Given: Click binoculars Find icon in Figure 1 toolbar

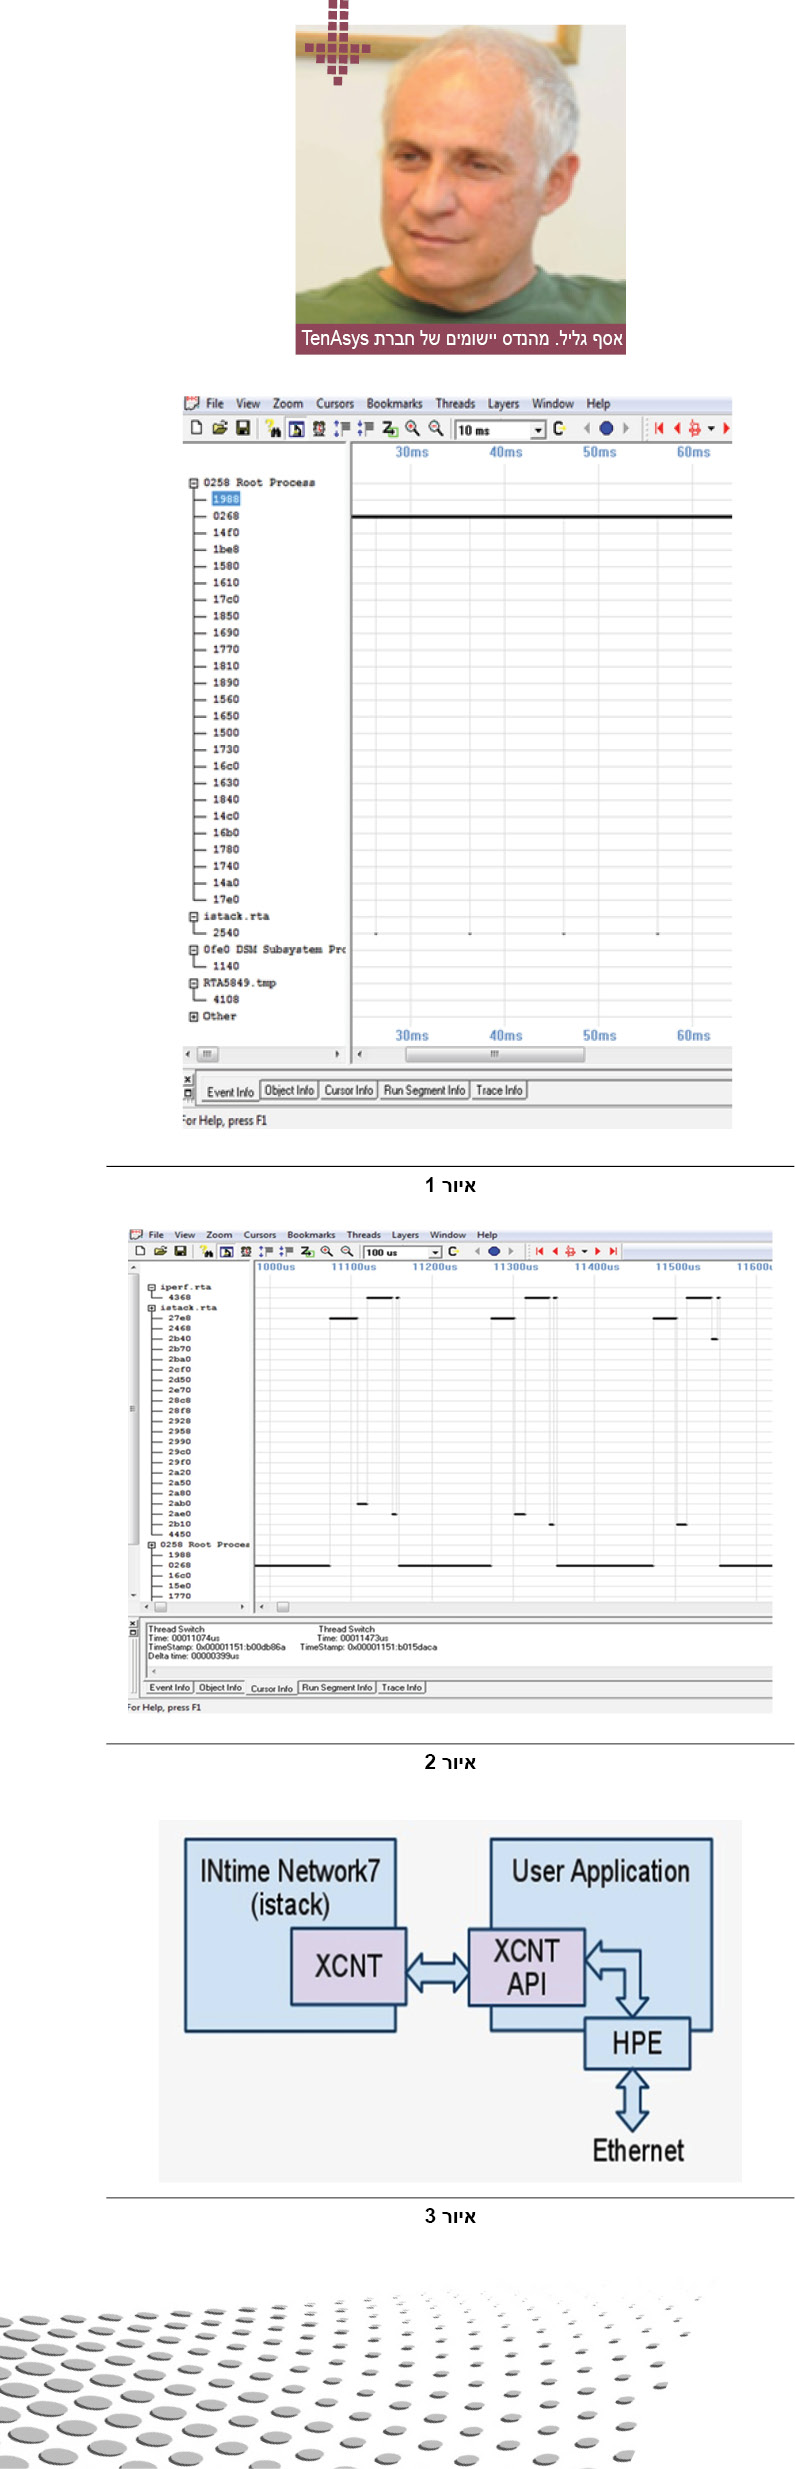Looking at the screenshot, I should click(273, 429).
